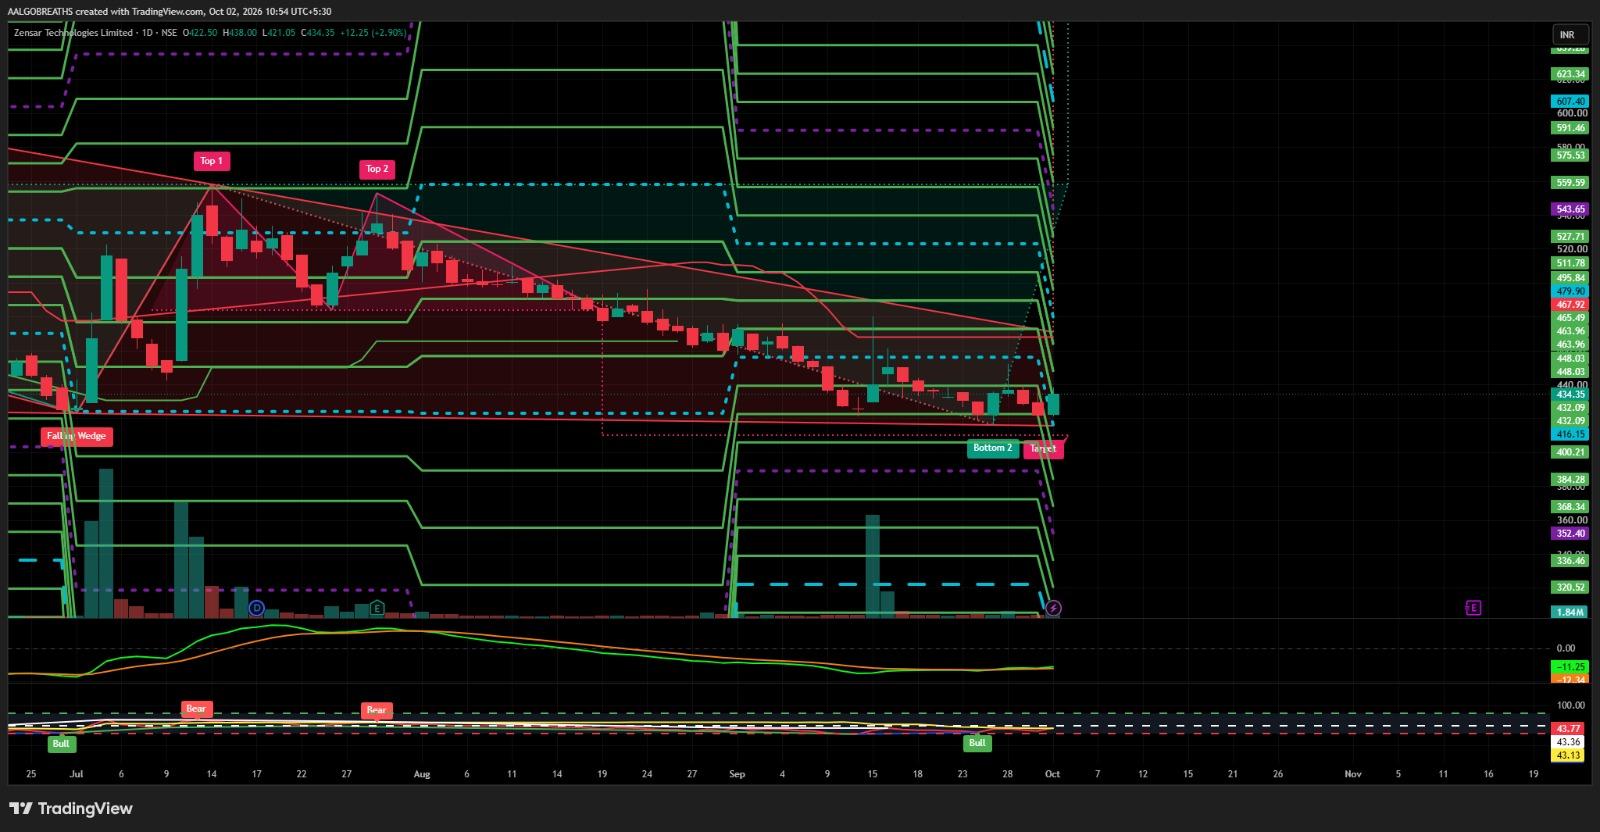Click the 559.59 price label
Viewport: 1600px width, 832px height.
pyautogui.click(x=1570, y=183)
